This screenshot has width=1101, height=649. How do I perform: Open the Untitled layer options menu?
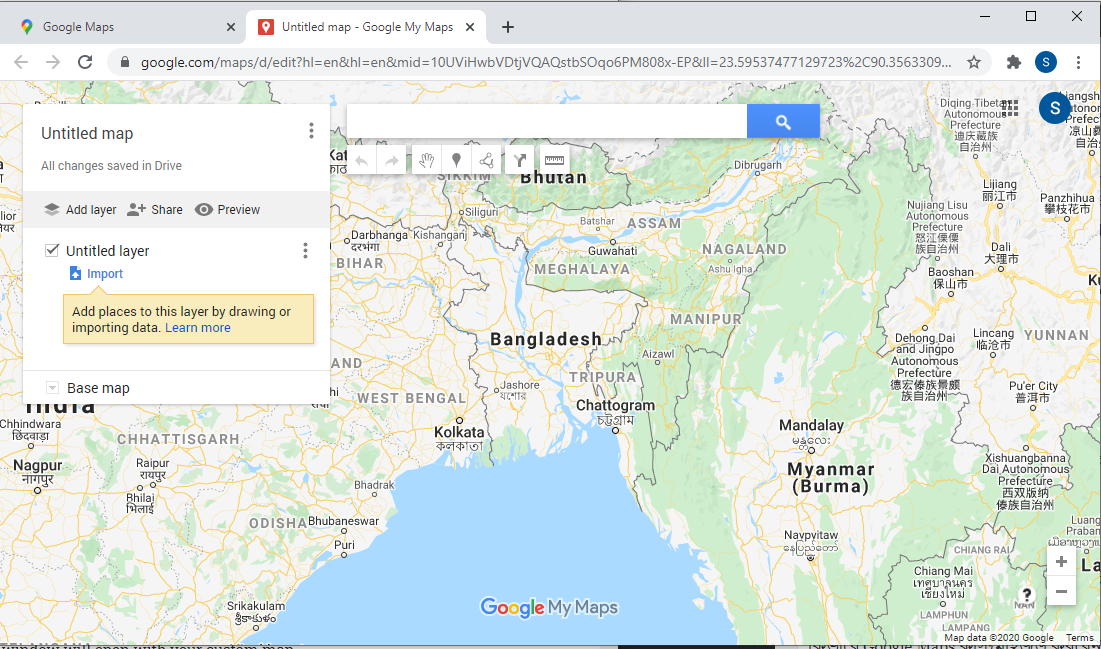(x=306, y=251)
